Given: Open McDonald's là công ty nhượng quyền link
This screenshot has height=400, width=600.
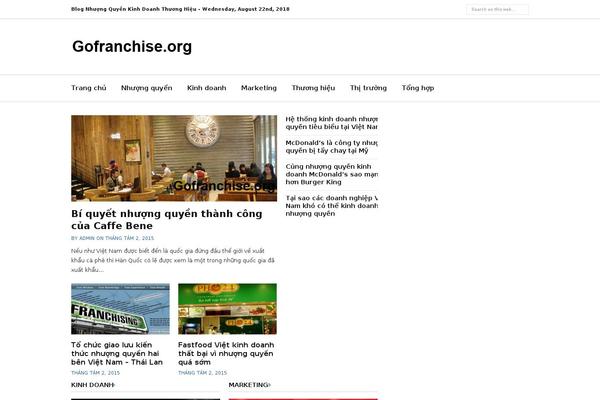Looking at the screenshot, I should coord(331,147).
